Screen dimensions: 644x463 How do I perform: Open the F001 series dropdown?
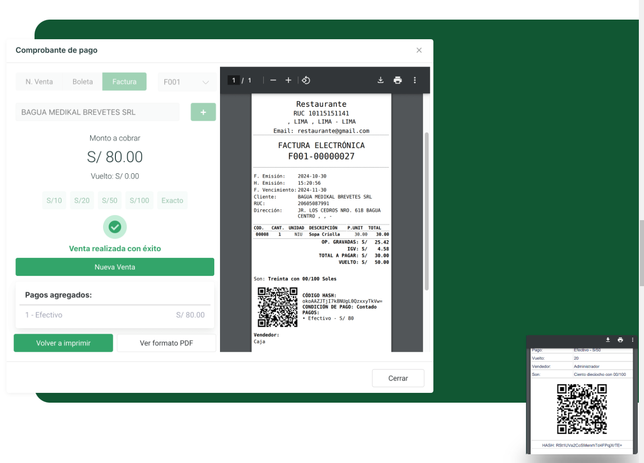point(186,82)
